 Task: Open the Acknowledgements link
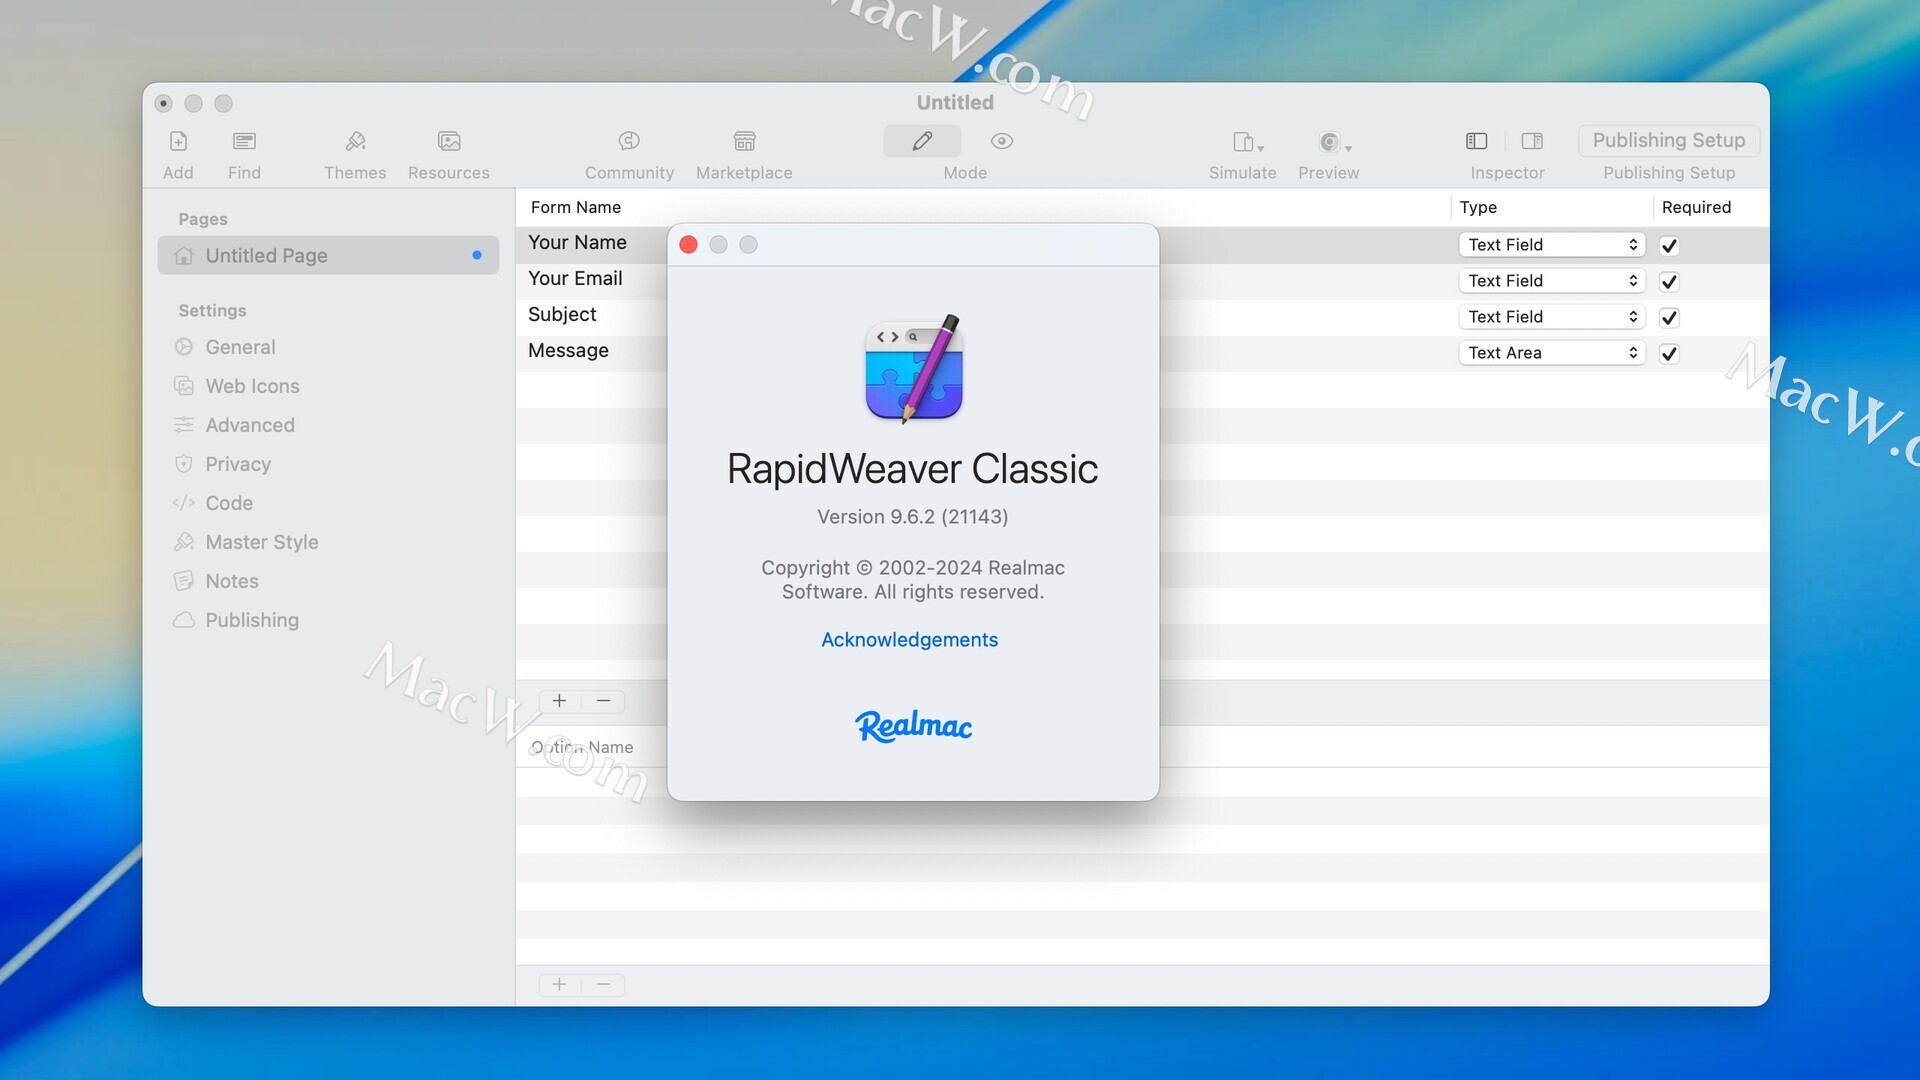[909, 640]
